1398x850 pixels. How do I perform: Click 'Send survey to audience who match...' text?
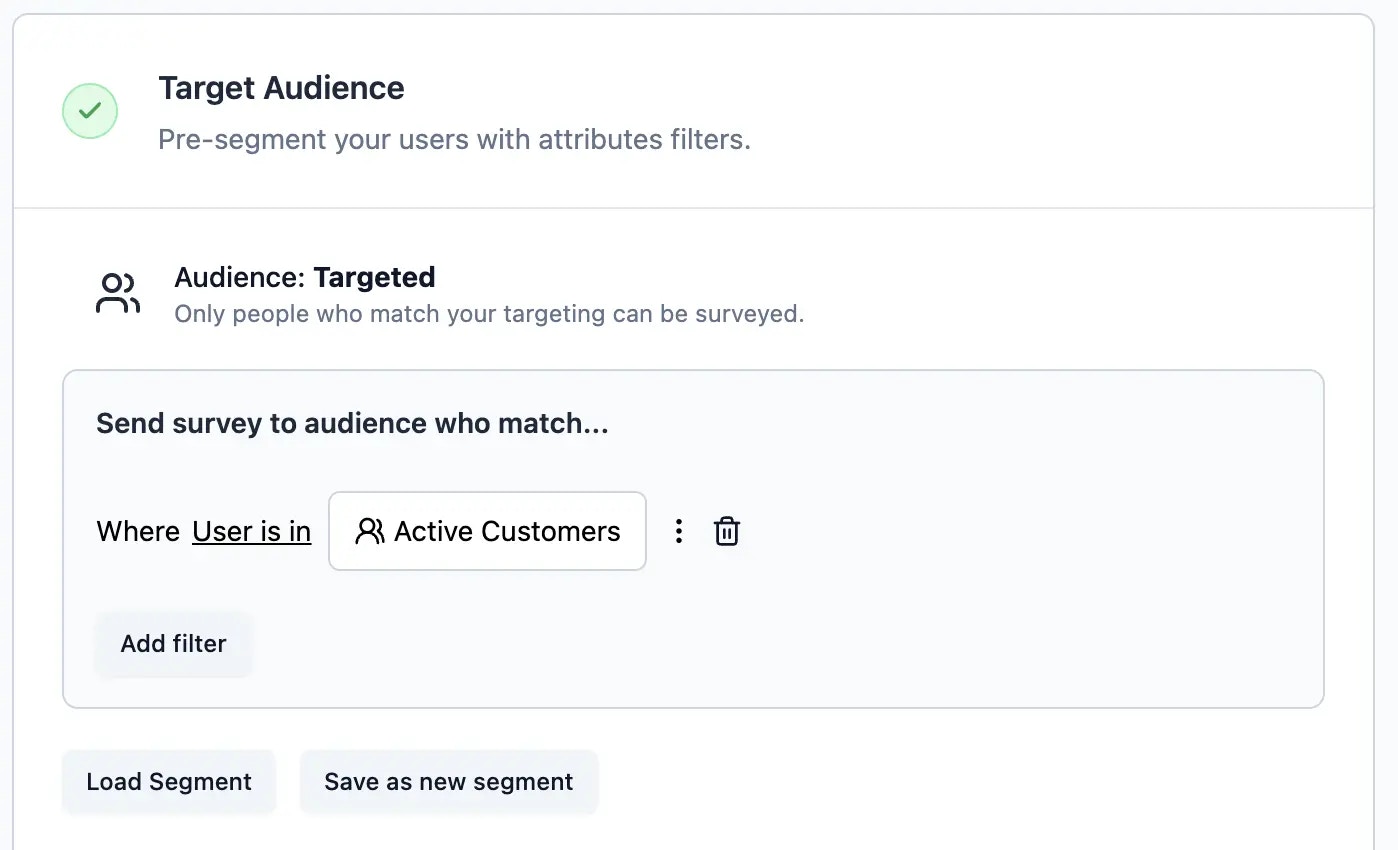click(x=352, y=424)
